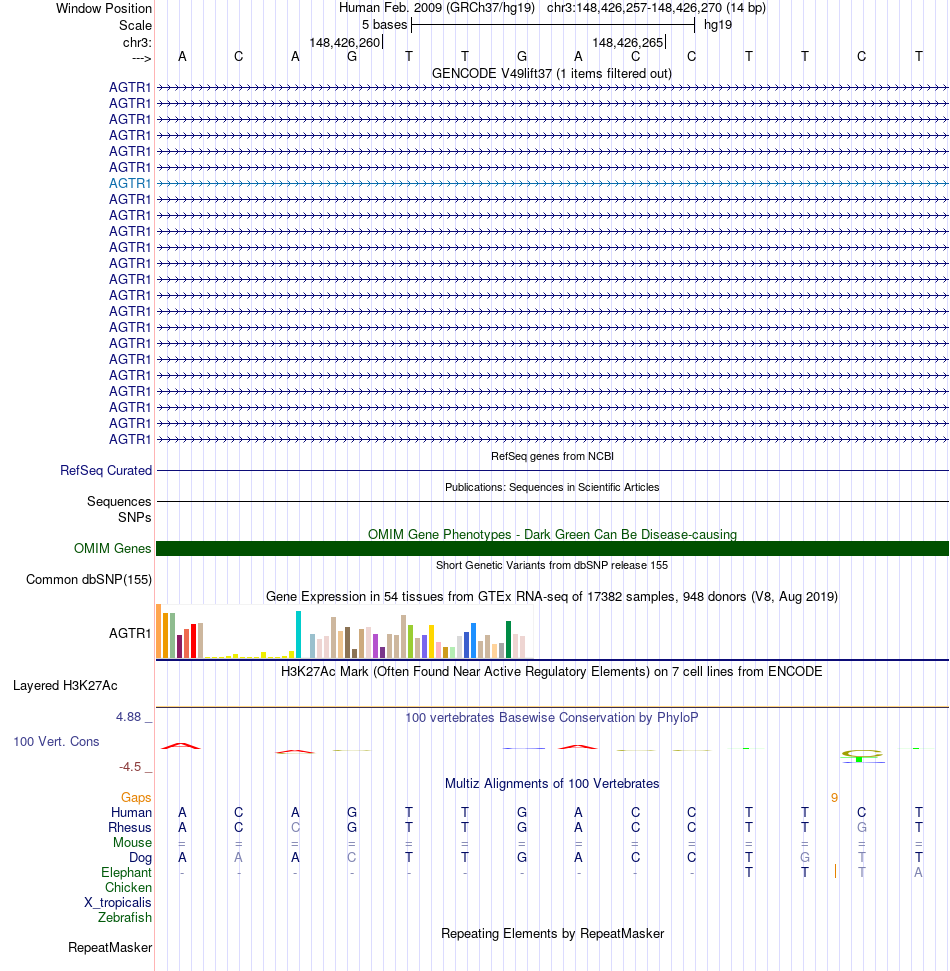Click the Window Position track label
The width and height of the screenshot is (950, 971).
pos(103,9)
